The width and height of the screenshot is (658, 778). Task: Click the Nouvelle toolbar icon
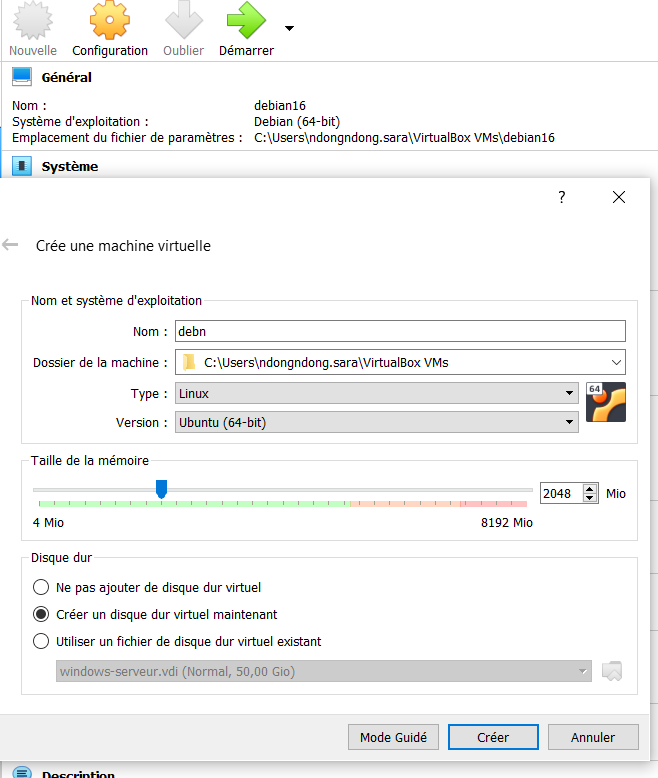point(33,20)
